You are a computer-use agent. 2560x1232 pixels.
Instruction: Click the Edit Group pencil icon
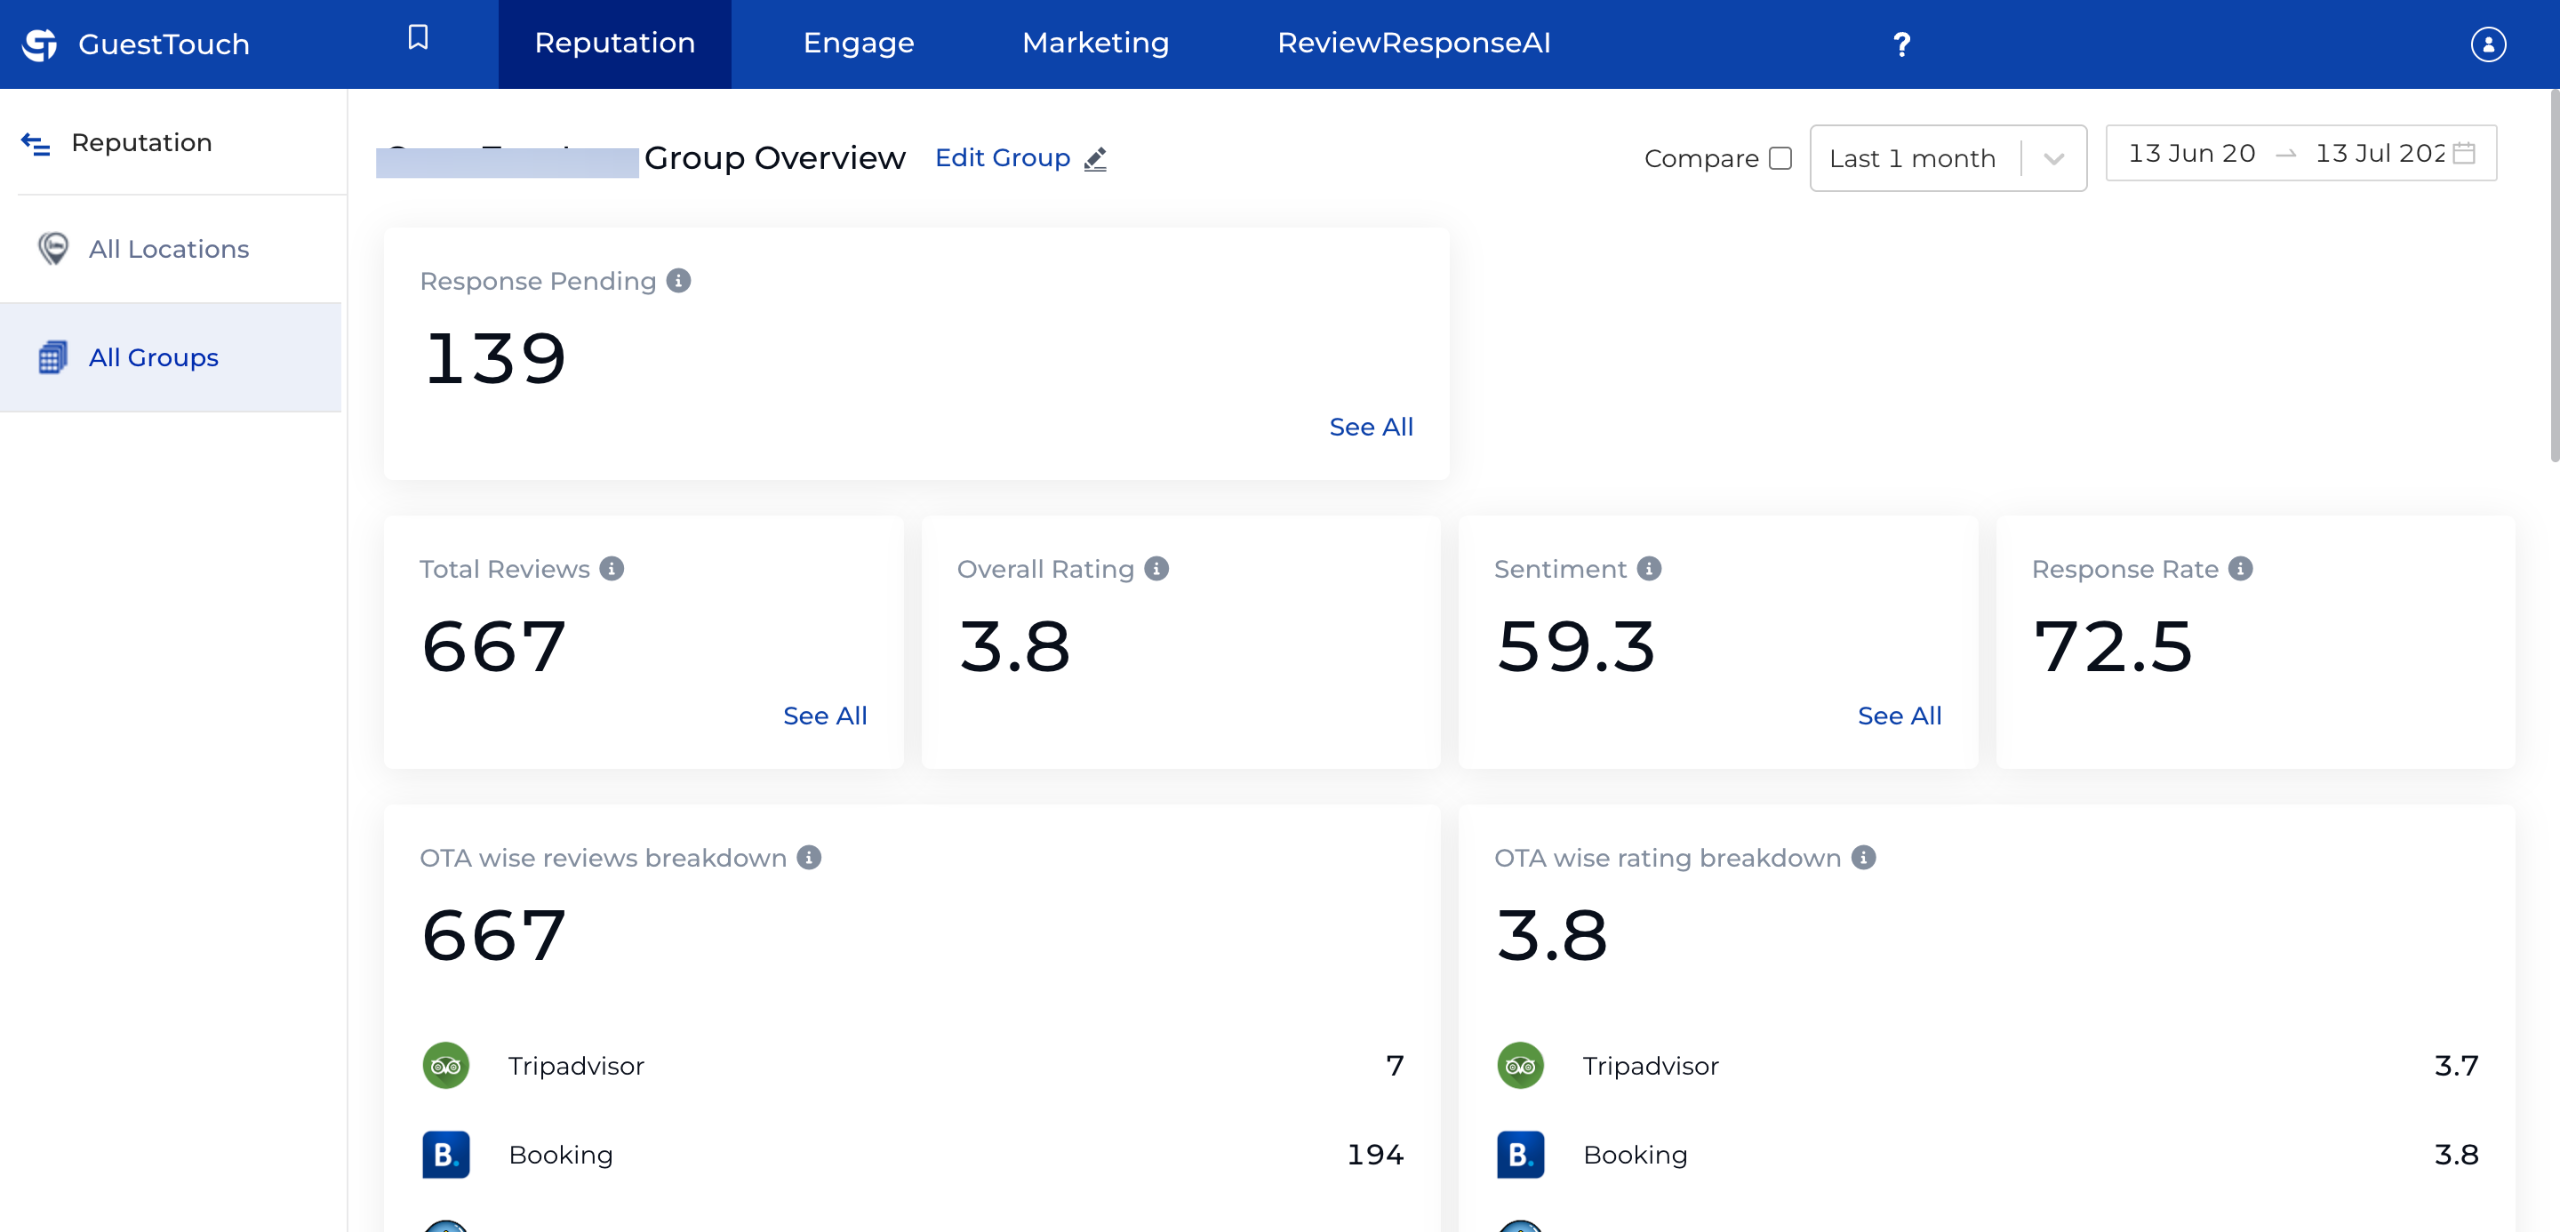(x=1096, y=159)
